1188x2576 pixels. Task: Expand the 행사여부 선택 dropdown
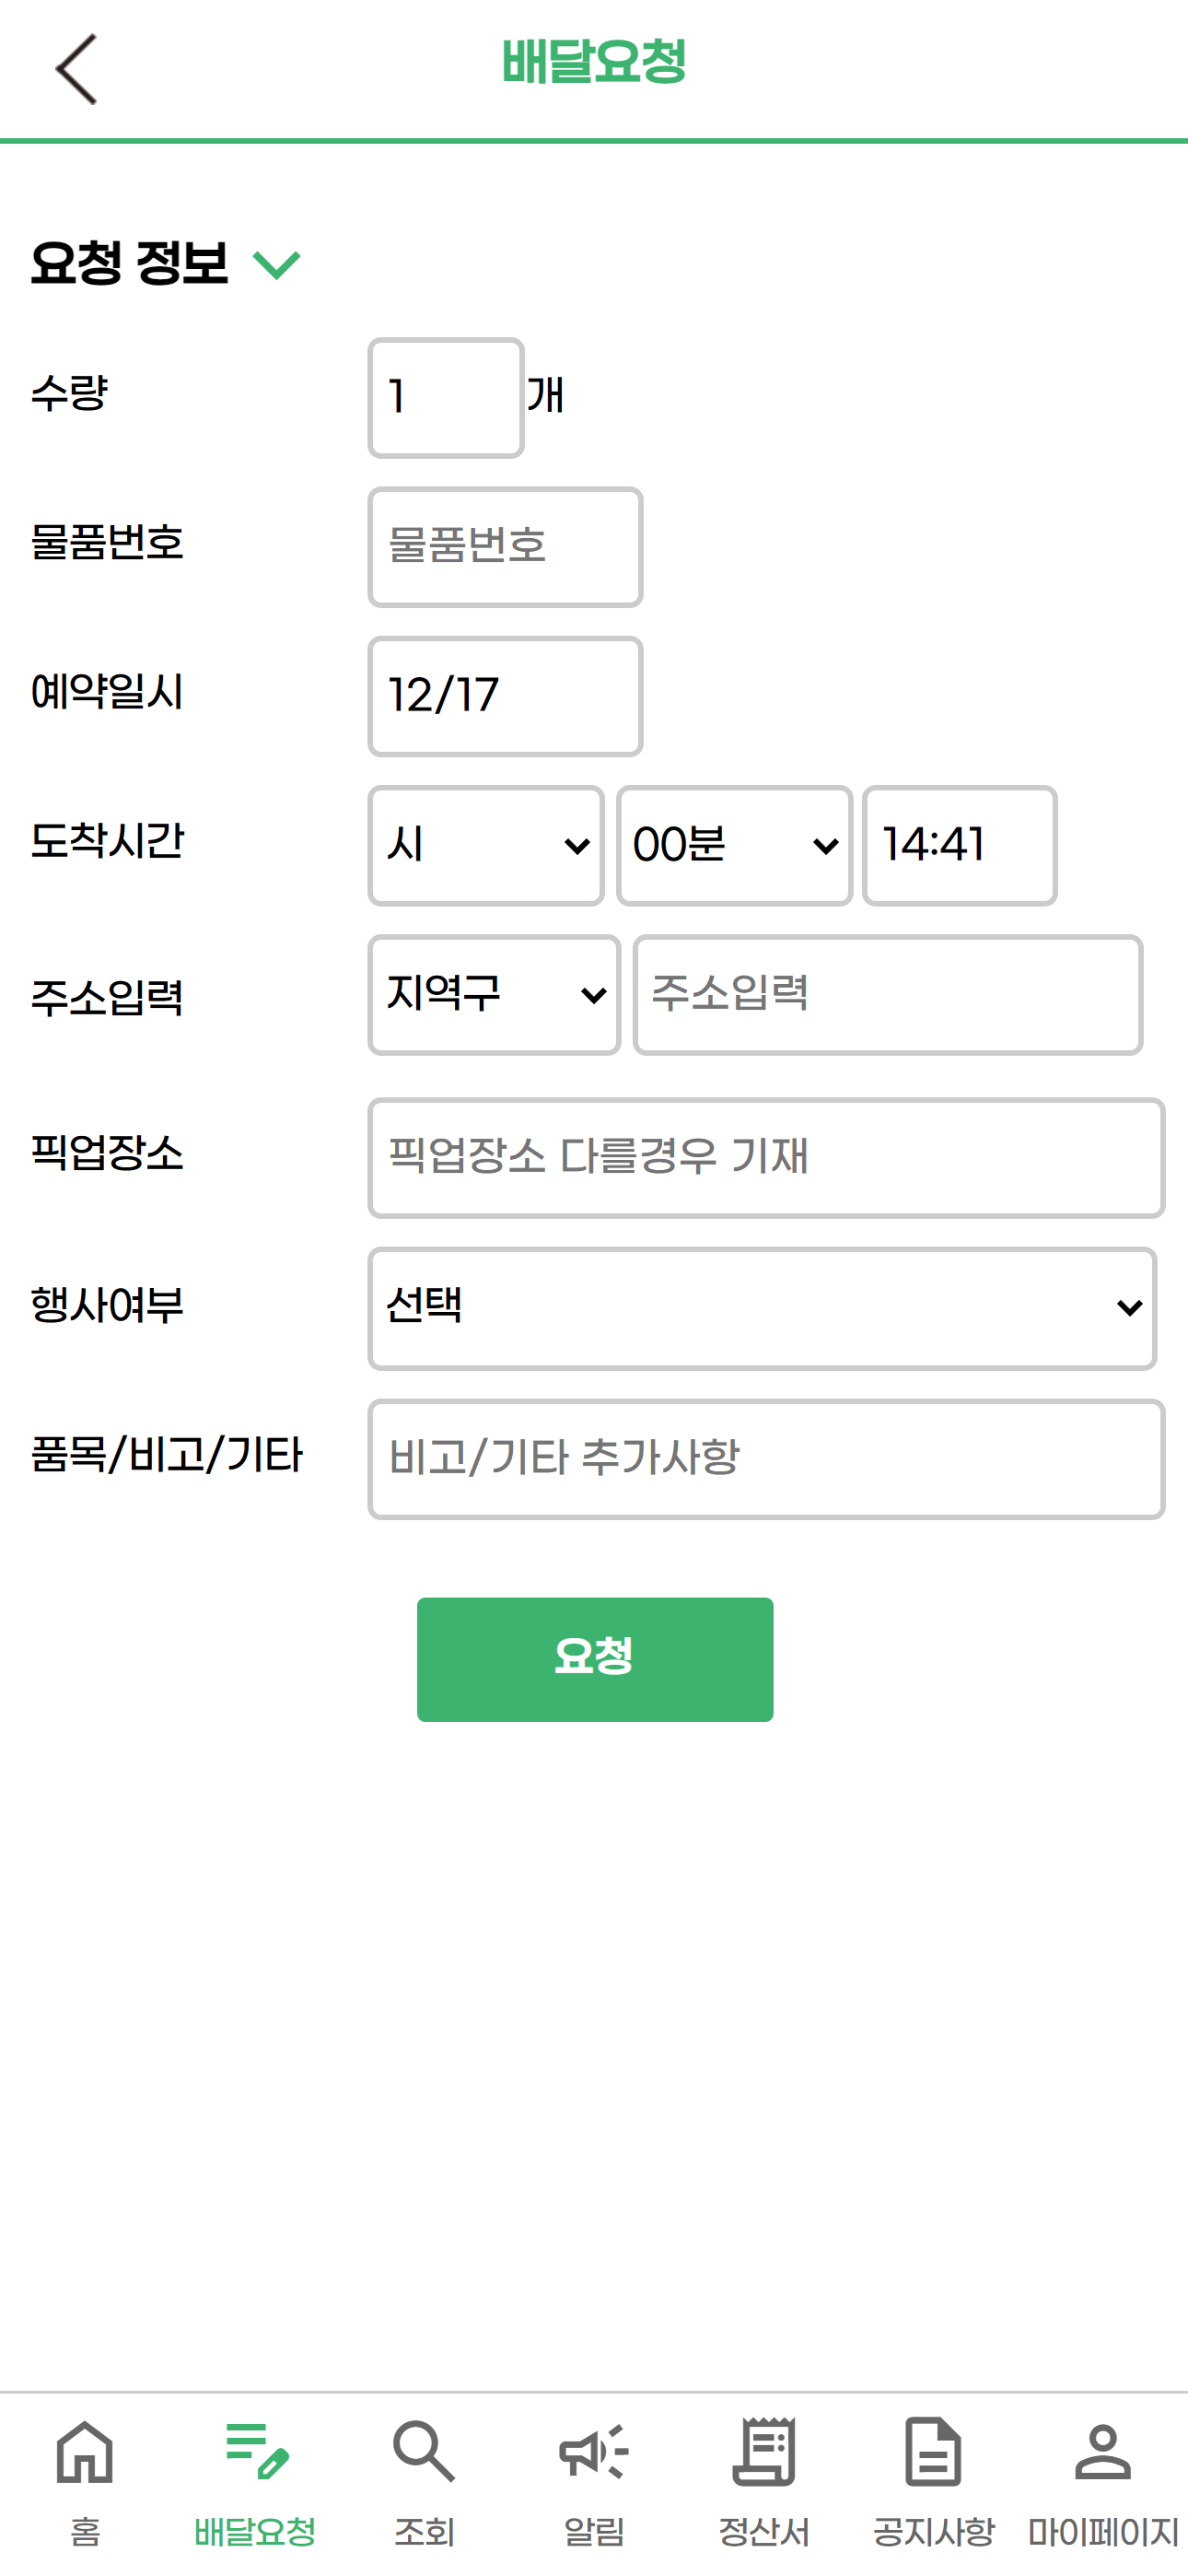[x=762, y=1308]
